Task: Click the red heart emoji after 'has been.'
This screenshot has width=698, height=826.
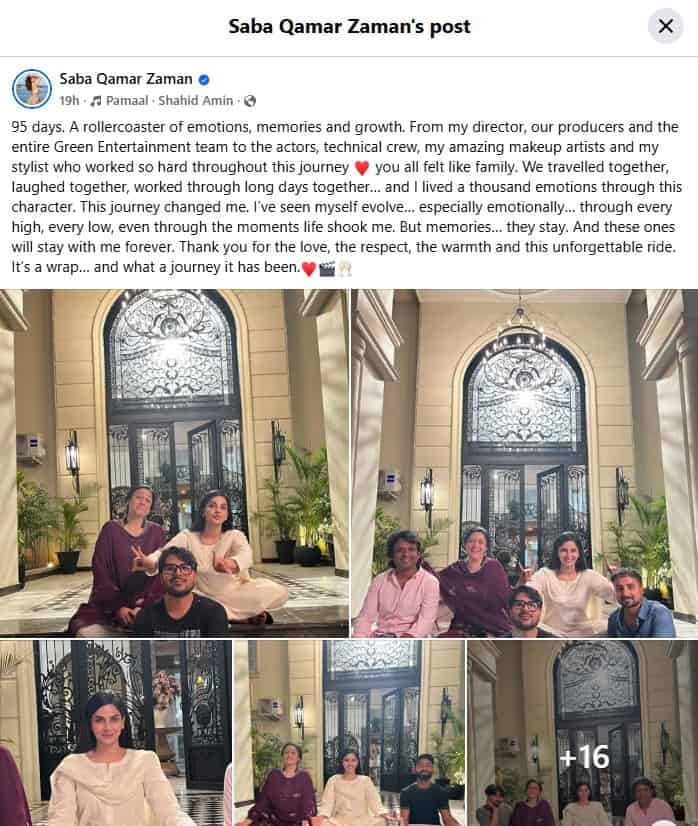Action: click(x=309, y=269)
